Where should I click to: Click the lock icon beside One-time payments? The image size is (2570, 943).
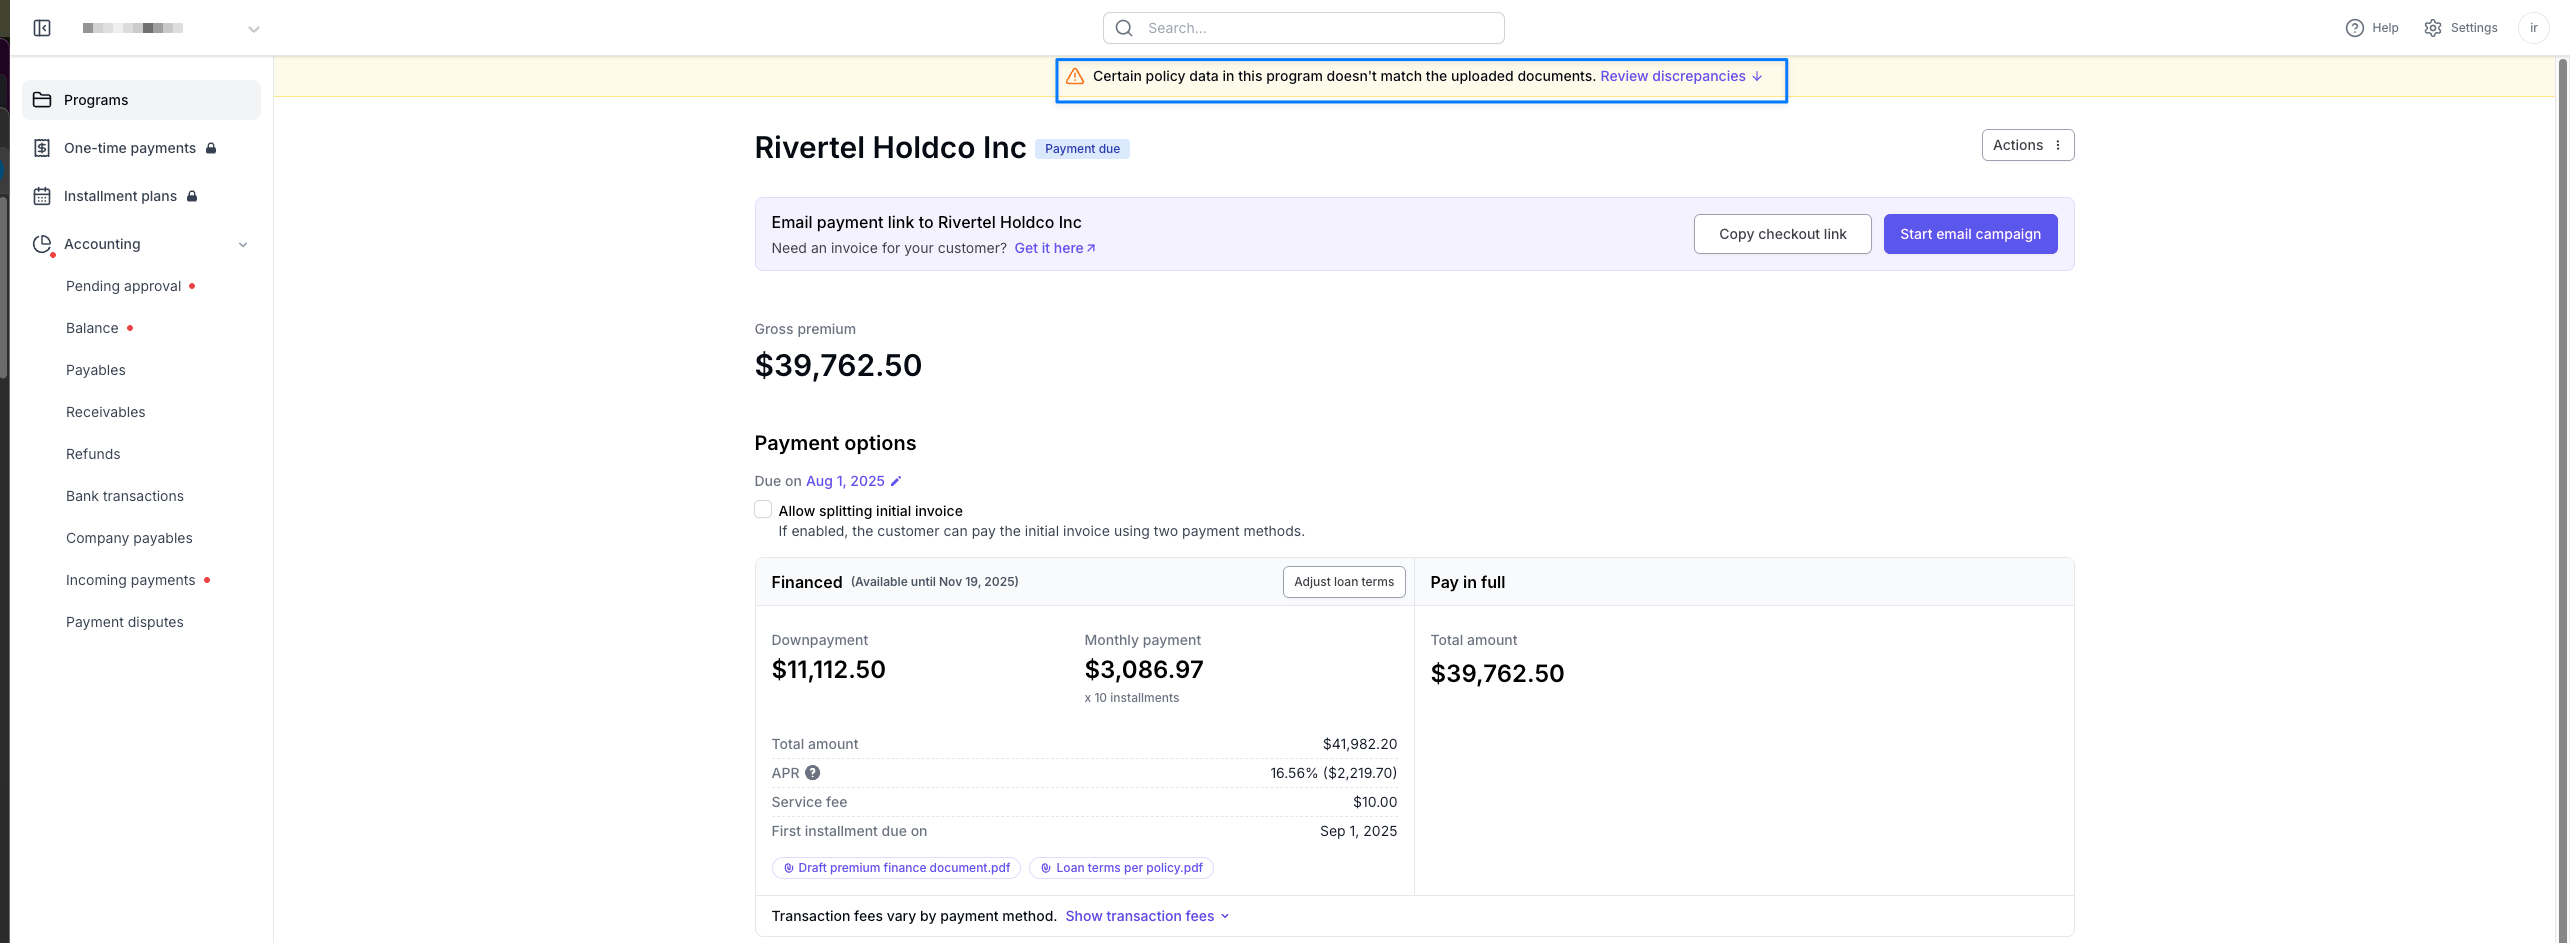coord(211,148)
